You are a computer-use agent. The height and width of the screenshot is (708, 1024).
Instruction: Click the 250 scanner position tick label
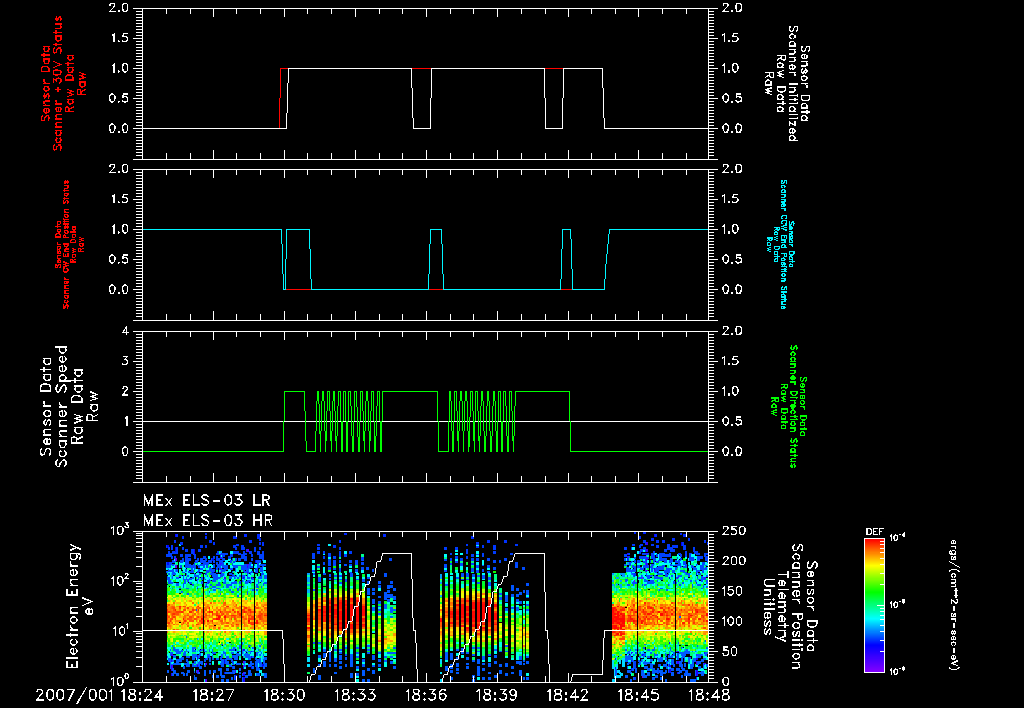(x=733, y=531)
